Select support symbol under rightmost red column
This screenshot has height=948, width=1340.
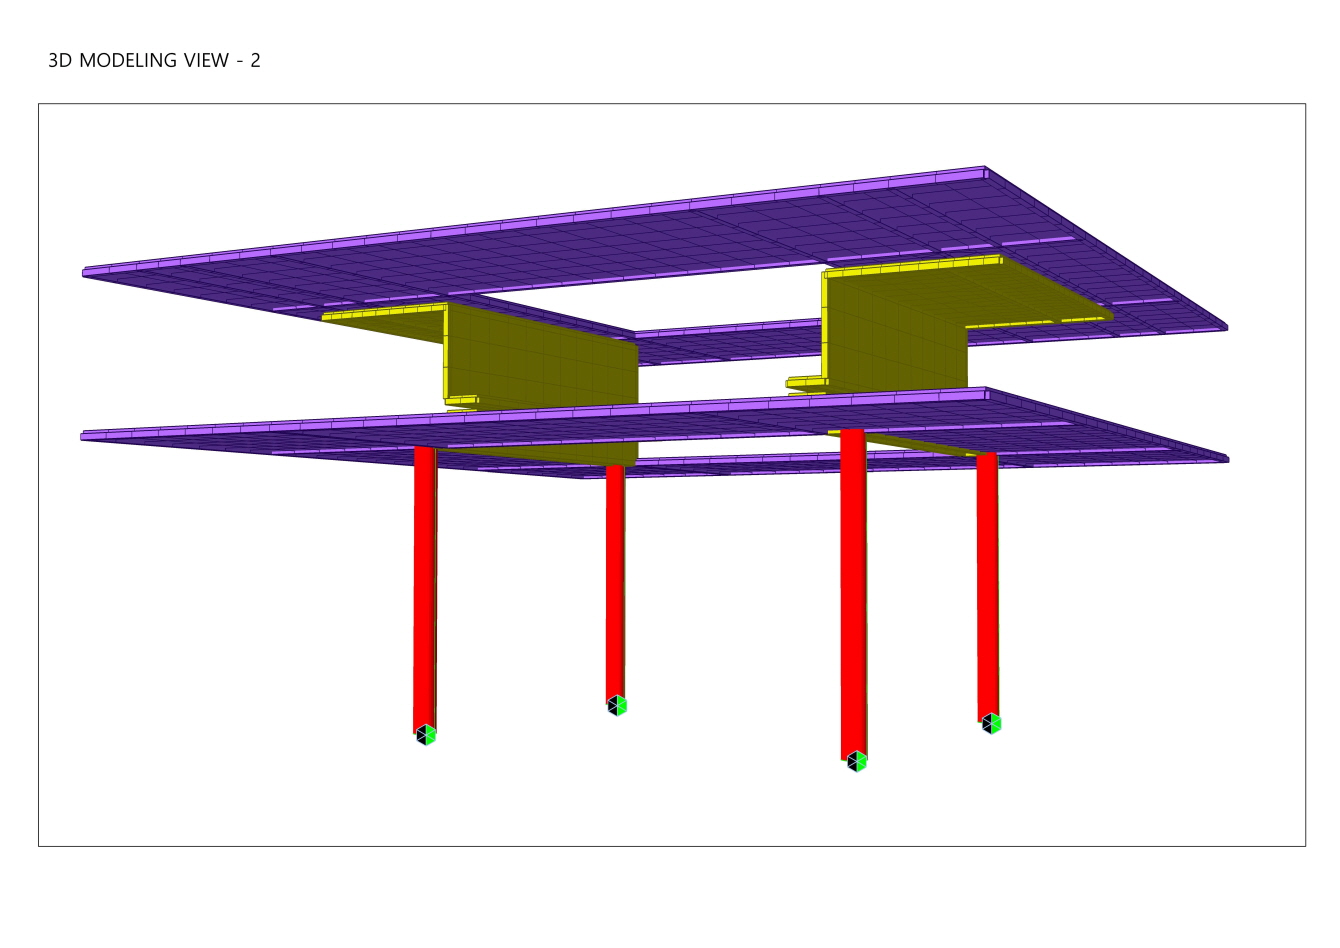click(x=991, y=723)
